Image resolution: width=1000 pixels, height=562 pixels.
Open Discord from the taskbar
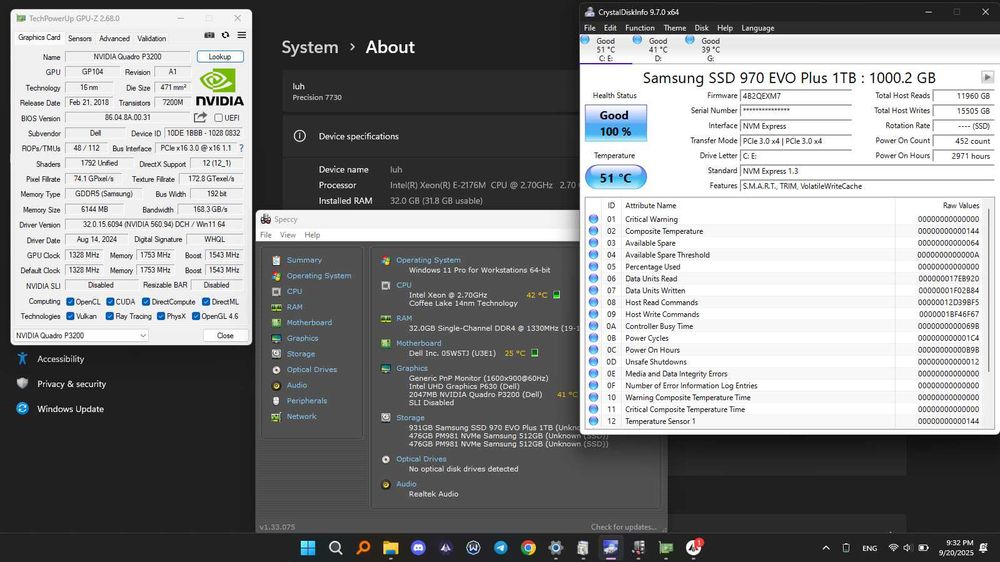(418, 547)
